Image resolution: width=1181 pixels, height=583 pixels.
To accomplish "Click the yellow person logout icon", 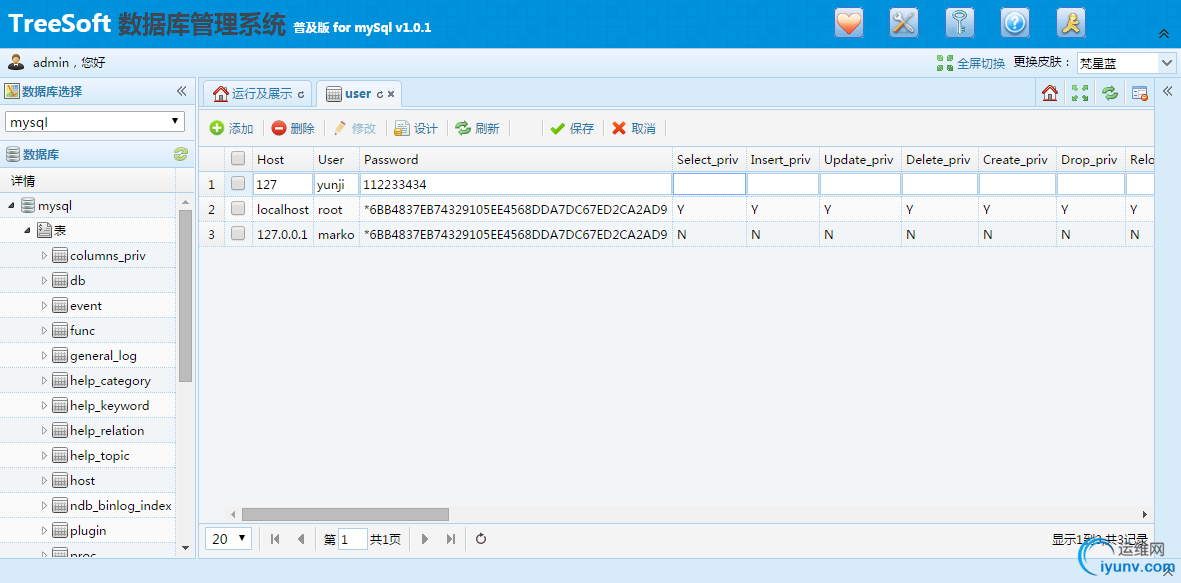I will (1070, 23).
